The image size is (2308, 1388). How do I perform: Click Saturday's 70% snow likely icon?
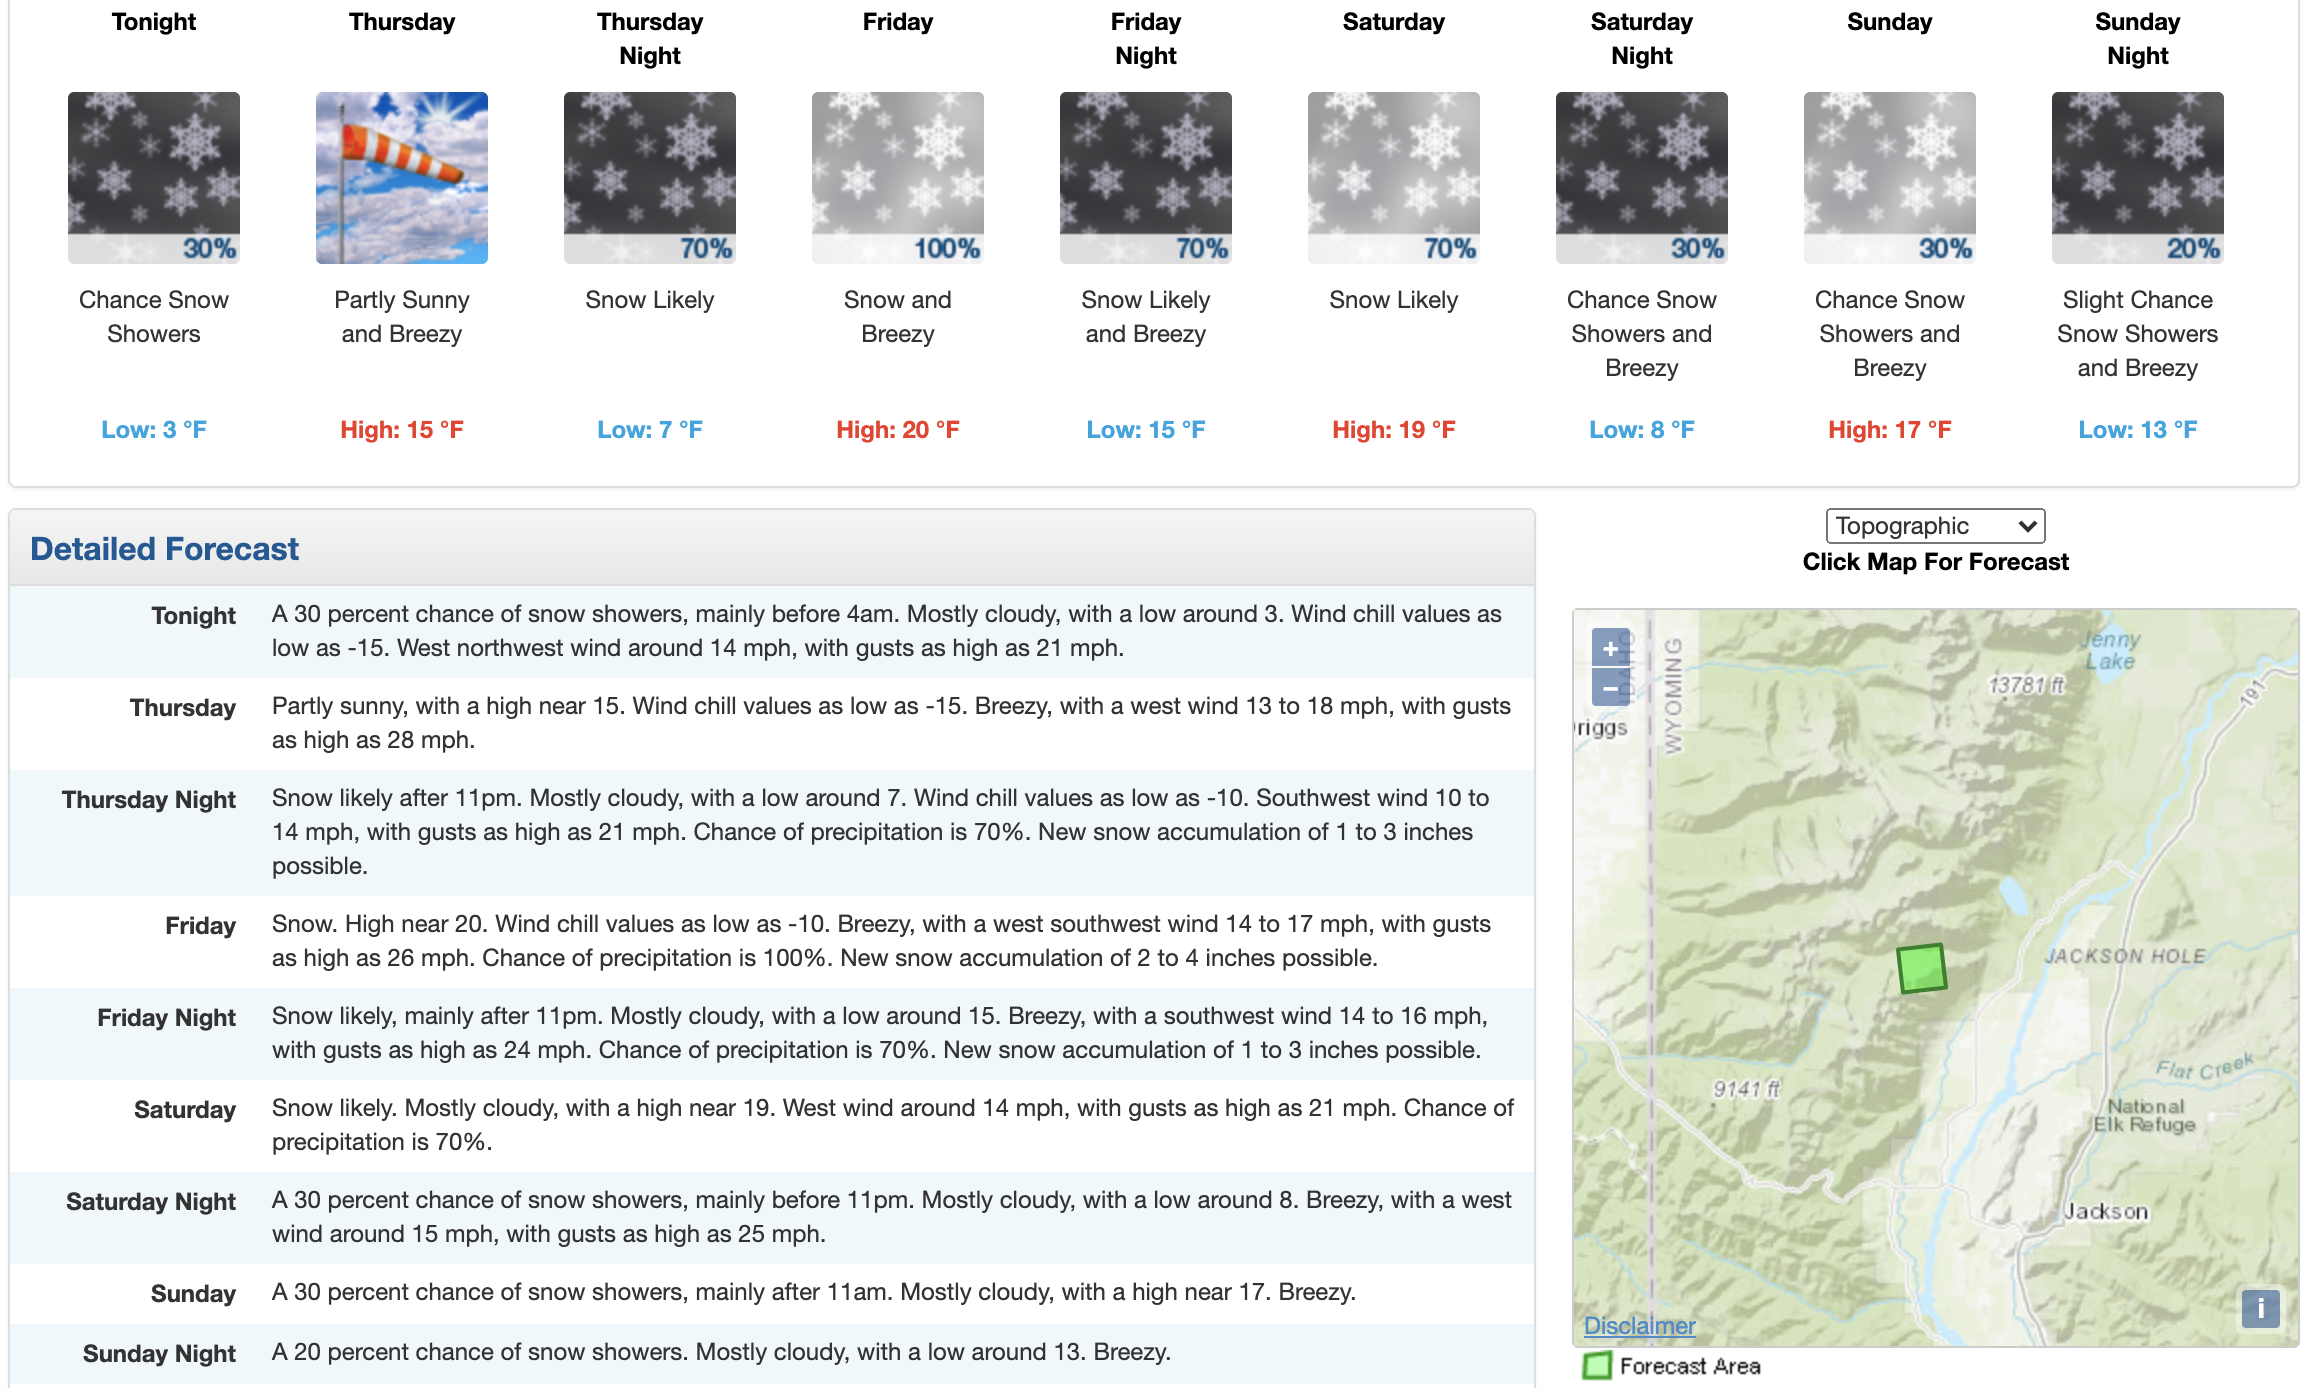[1394, 178]
